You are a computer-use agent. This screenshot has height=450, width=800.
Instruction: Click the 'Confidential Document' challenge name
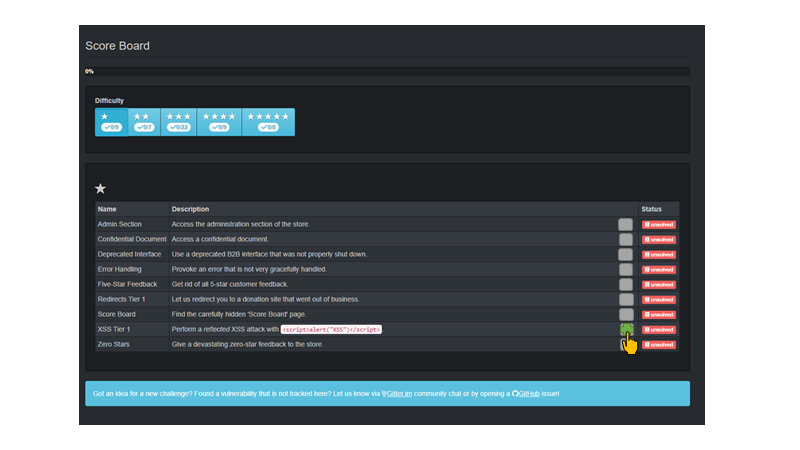pyautogui.click(x=132, y=239)
